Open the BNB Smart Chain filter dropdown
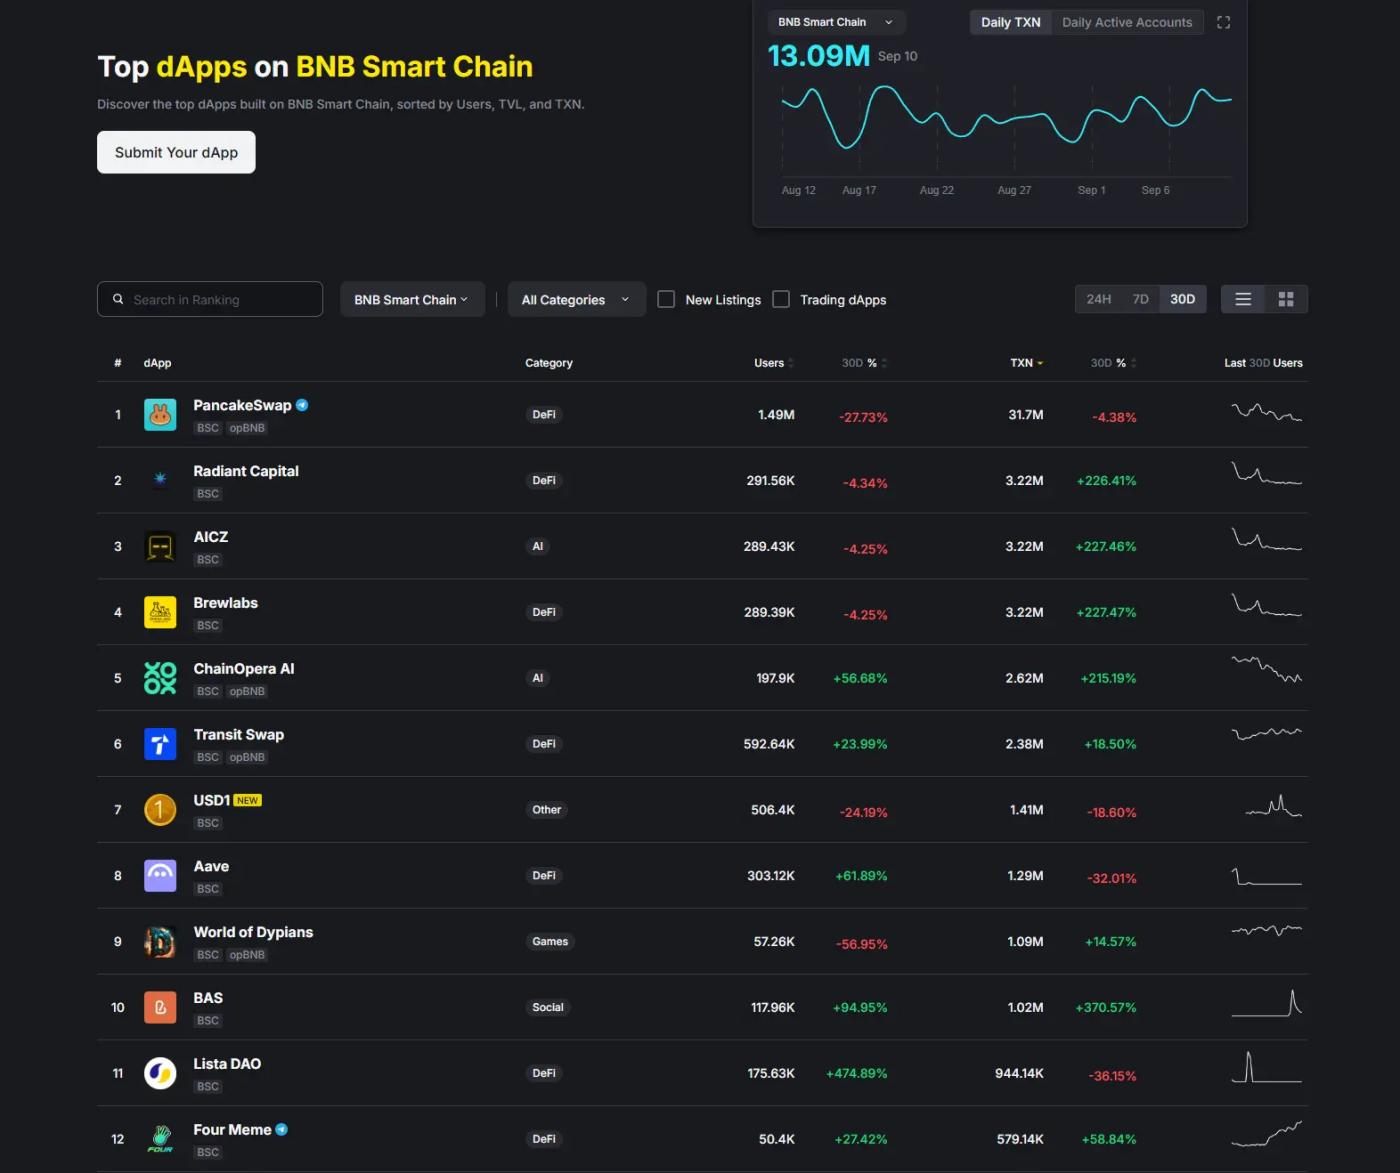This screenshot has width=1400, height=1173. pos(412,299)
